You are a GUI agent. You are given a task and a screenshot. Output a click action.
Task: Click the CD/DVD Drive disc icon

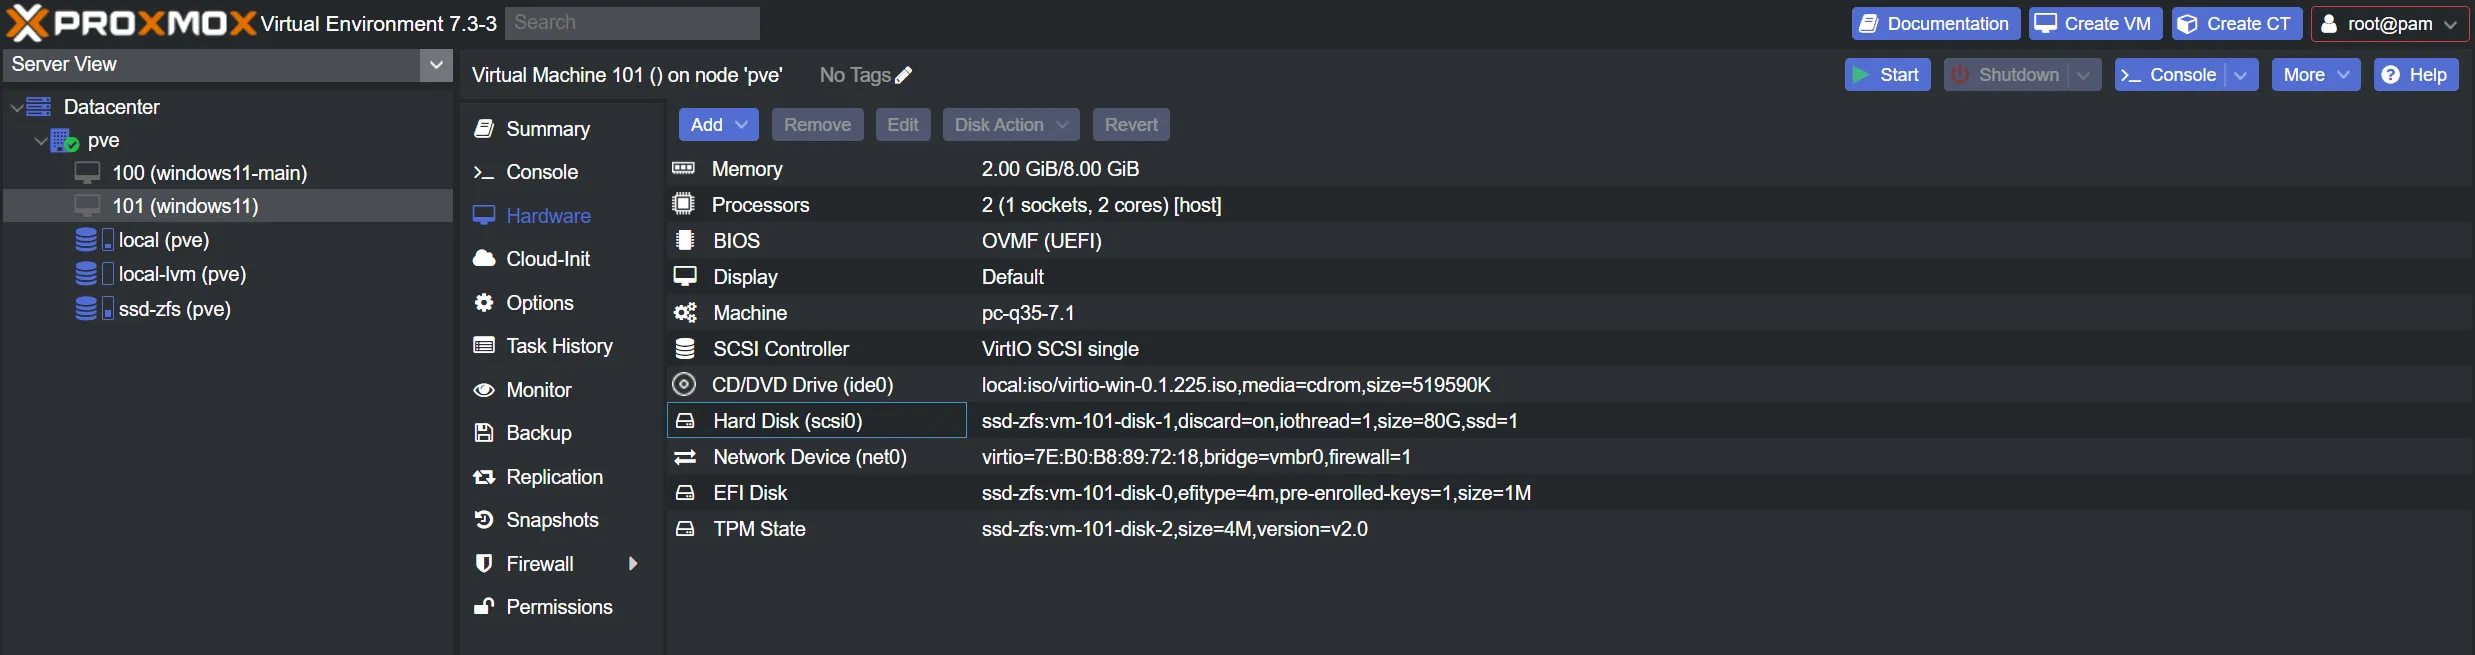pos(684,385)
